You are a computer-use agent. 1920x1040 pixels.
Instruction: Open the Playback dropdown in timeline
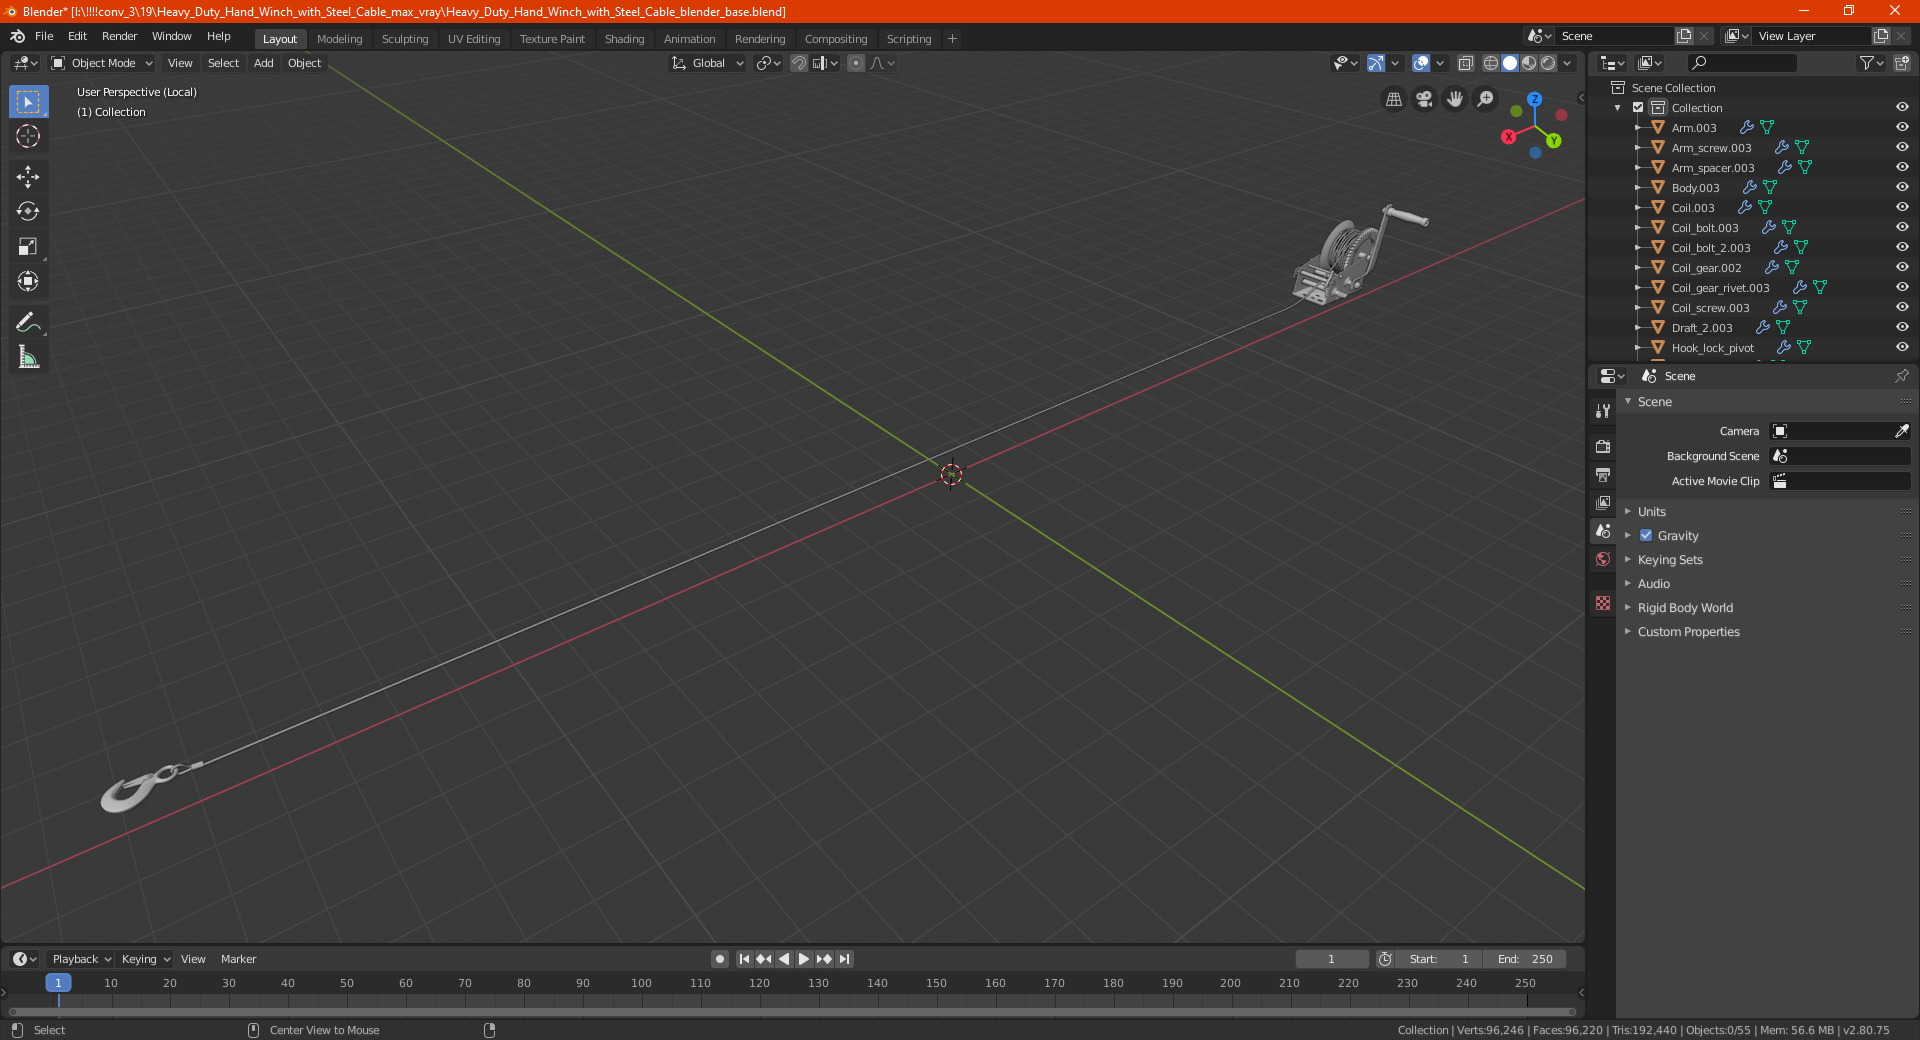81,959
